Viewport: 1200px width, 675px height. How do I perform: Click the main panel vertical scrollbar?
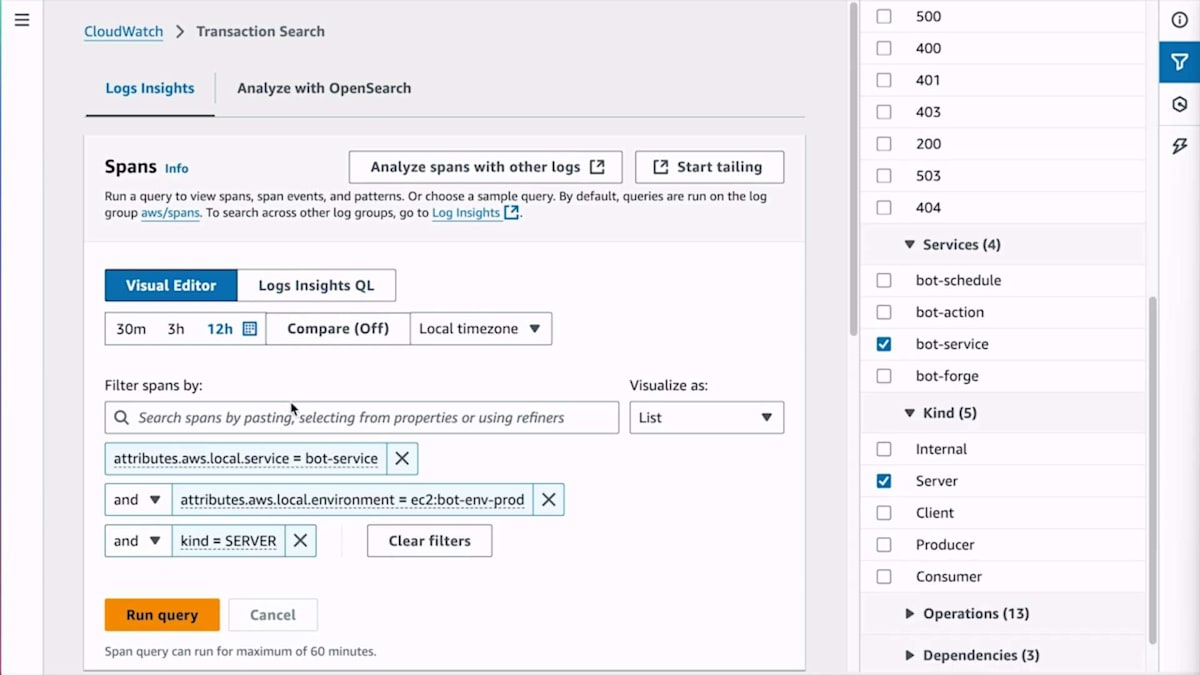coord(853,170)
